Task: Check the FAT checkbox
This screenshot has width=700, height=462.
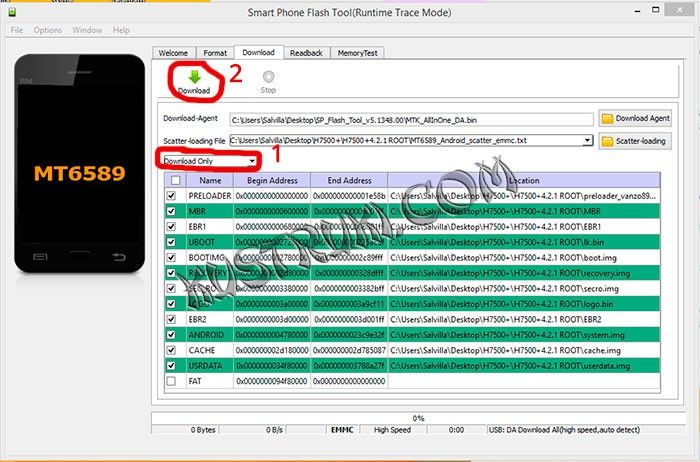Action: click(x=171, y=381)
